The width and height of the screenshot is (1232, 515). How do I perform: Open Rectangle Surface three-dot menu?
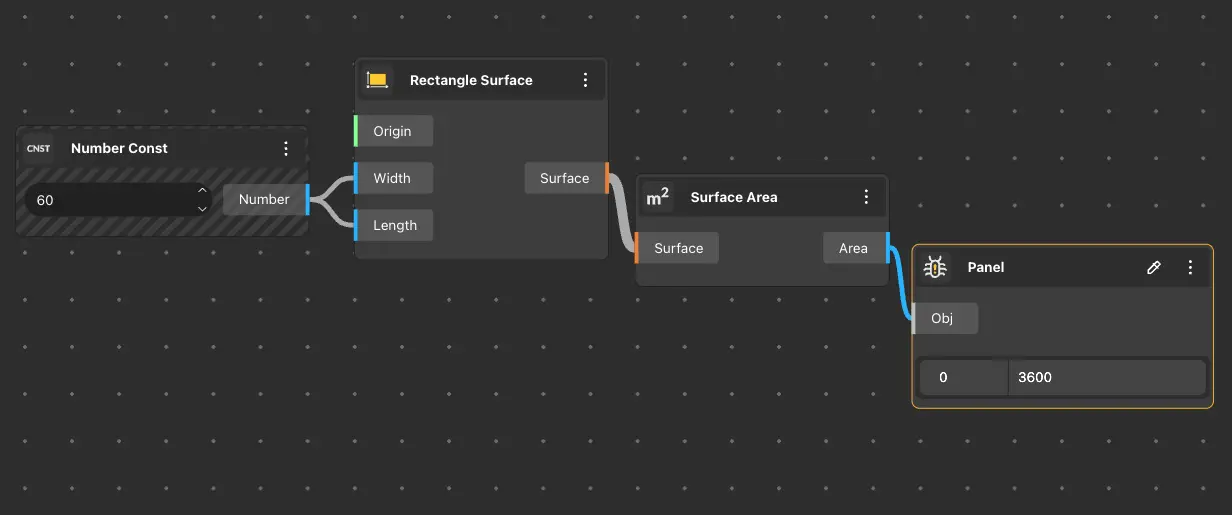[586, 80]
